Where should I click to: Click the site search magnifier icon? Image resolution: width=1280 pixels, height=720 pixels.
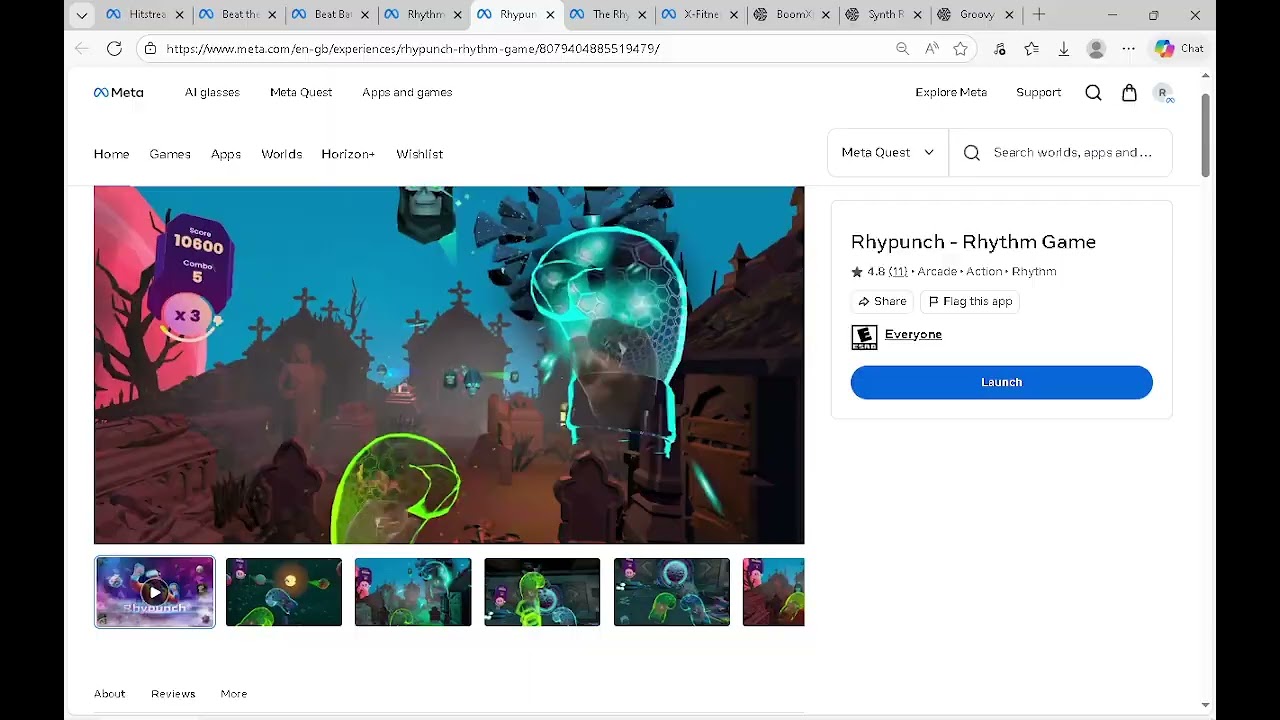1093,92
